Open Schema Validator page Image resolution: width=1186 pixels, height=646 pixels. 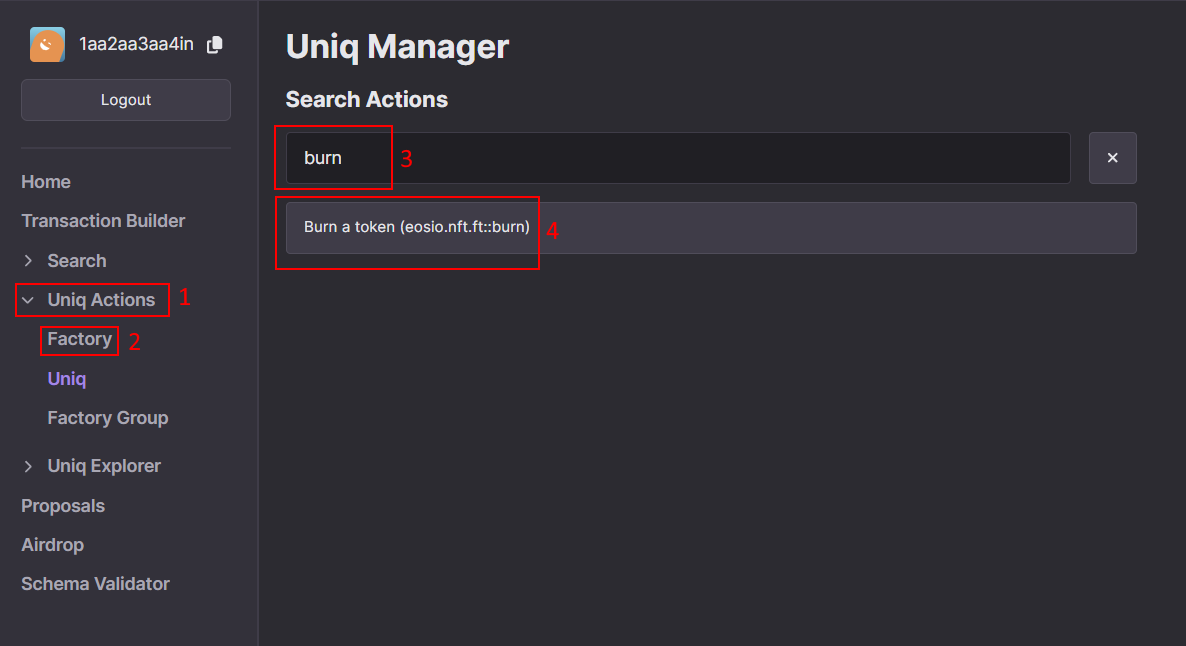click(x=95, y=584)
